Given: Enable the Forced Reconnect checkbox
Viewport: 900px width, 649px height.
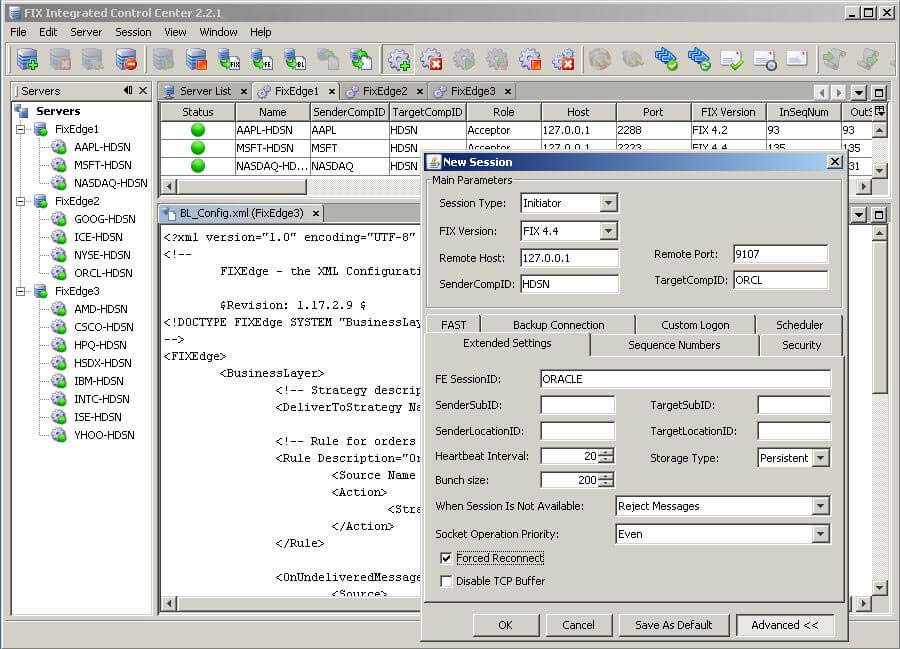Looking at the screenshot, I should [x=446, y=558].
